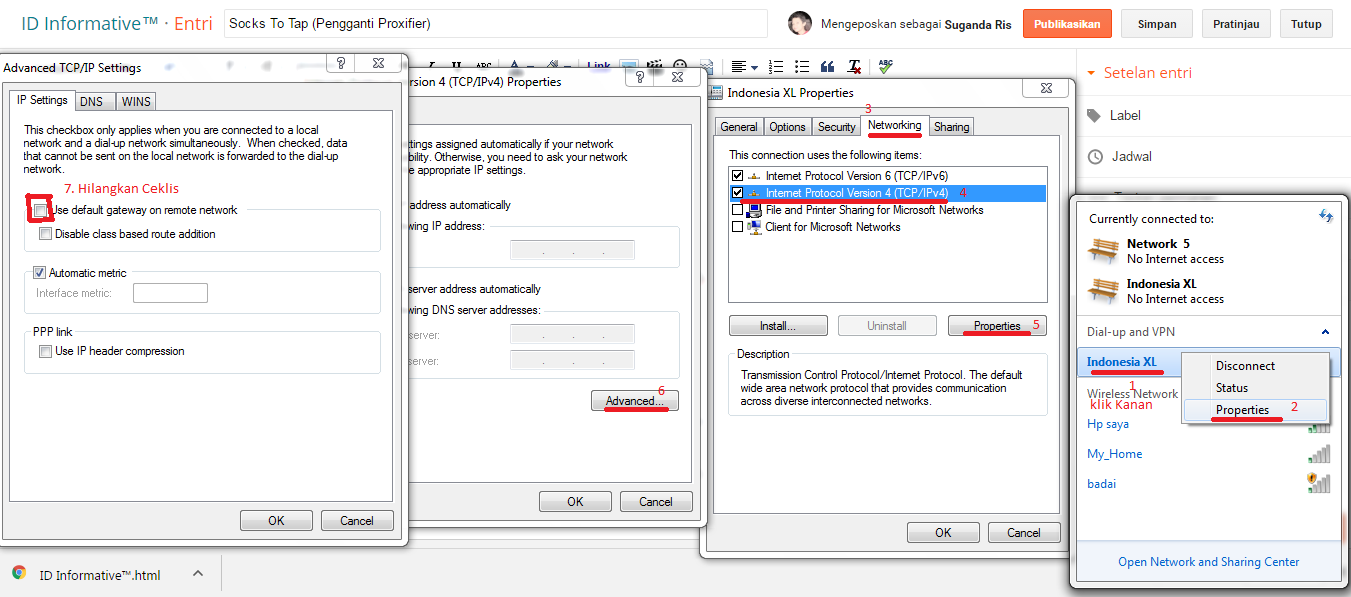
Task: Insert a block quote from editor toolbar
Action: pyautogui.click(x=828, y=67)
